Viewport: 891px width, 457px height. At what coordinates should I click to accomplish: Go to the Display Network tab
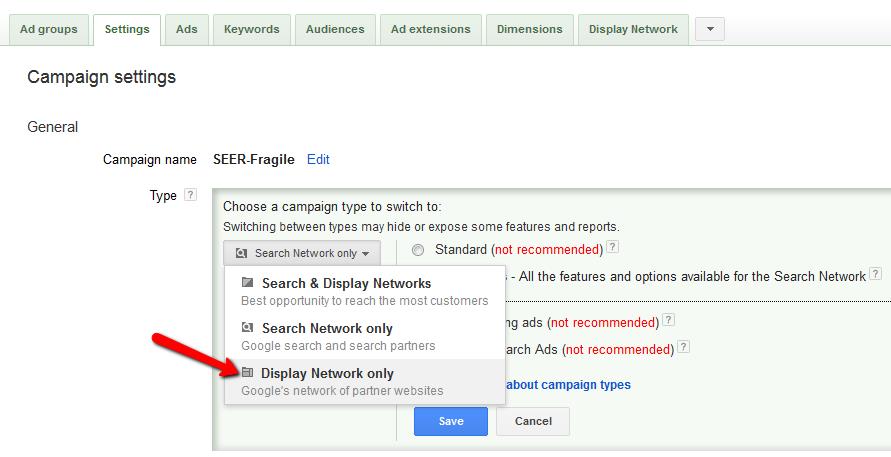coord(633,30)
